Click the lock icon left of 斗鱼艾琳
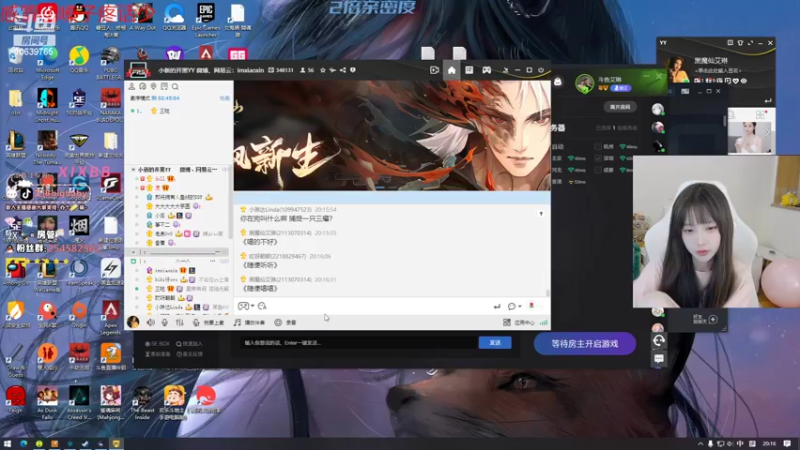The height and width of the screenshot is (450, 800). pos(558,82)
